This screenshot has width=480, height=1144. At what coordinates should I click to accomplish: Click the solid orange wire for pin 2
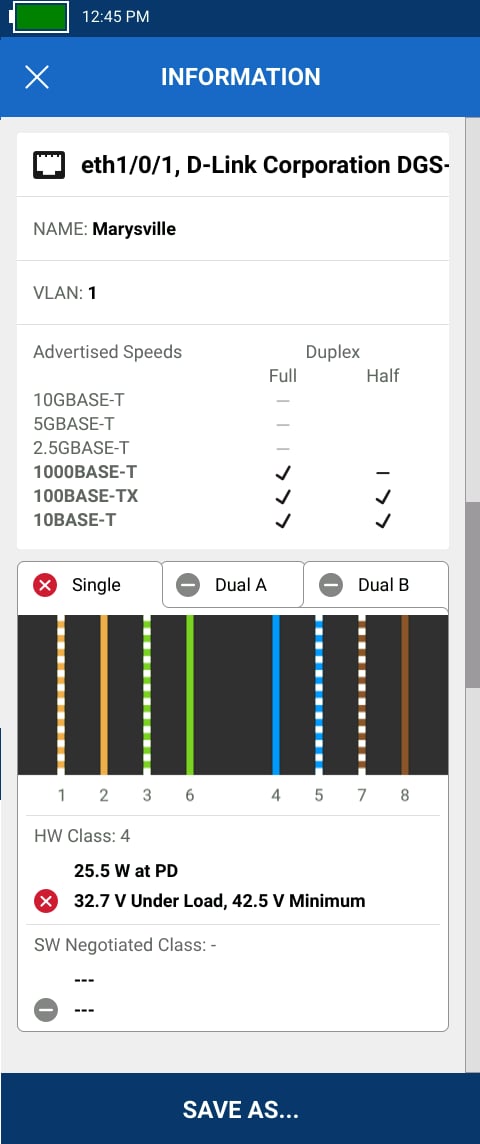104,695
